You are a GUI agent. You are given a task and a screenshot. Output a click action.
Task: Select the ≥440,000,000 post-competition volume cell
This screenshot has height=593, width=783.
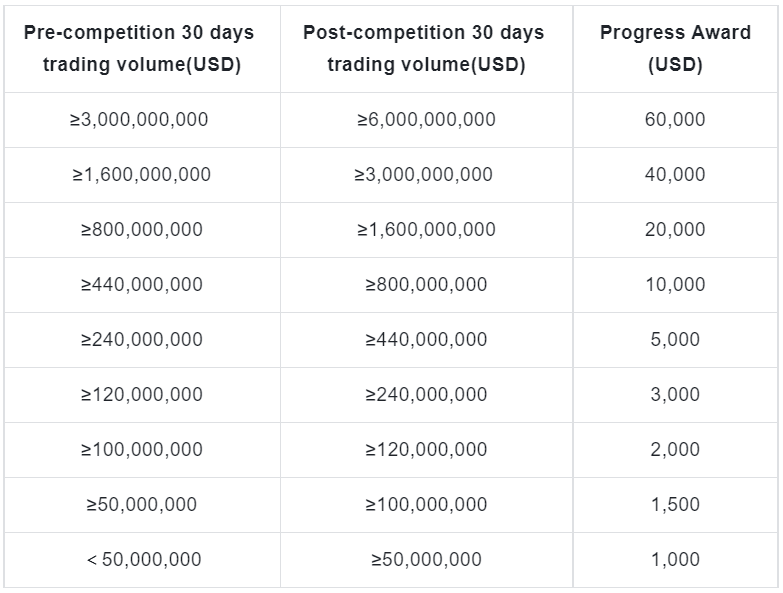tap(426, 339)
